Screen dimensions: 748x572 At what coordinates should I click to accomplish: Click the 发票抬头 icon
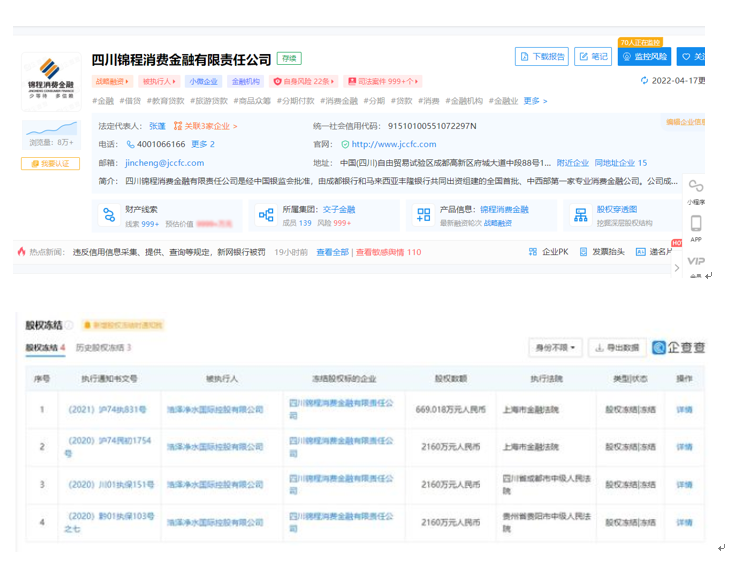click(583, 252)
